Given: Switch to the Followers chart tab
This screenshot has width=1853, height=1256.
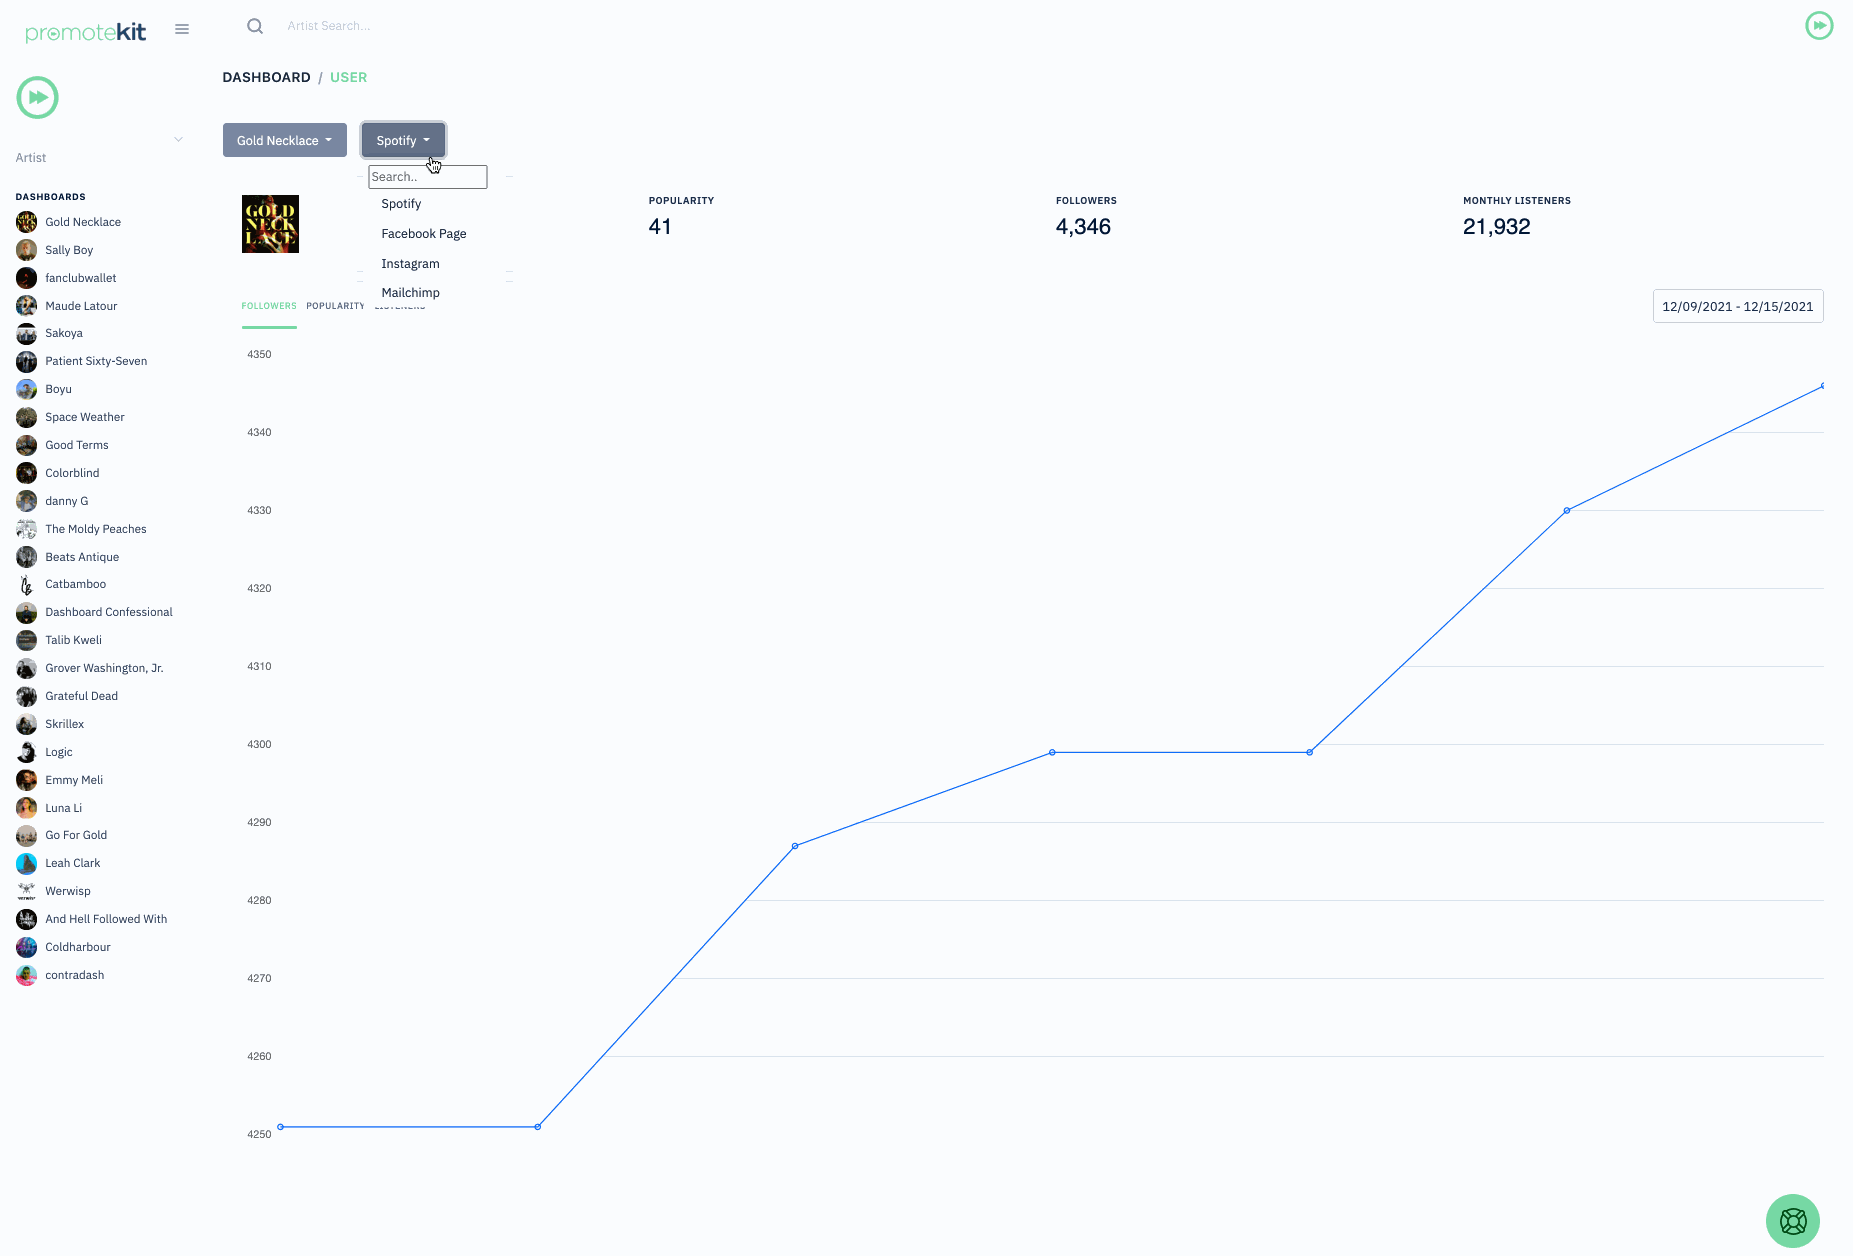Looking at the screenshot, I should point(269,306).
